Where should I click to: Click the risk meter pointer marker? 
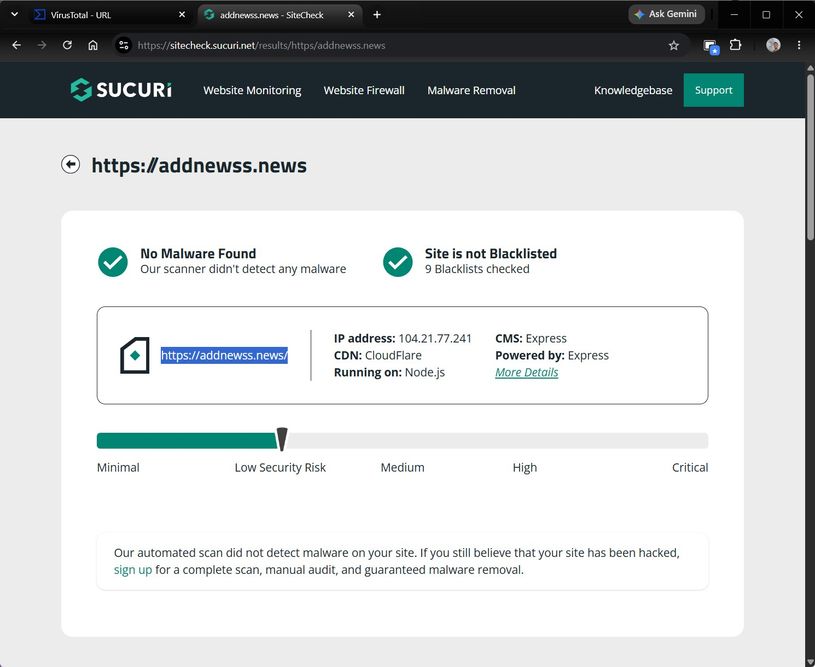tap(282, 439)
